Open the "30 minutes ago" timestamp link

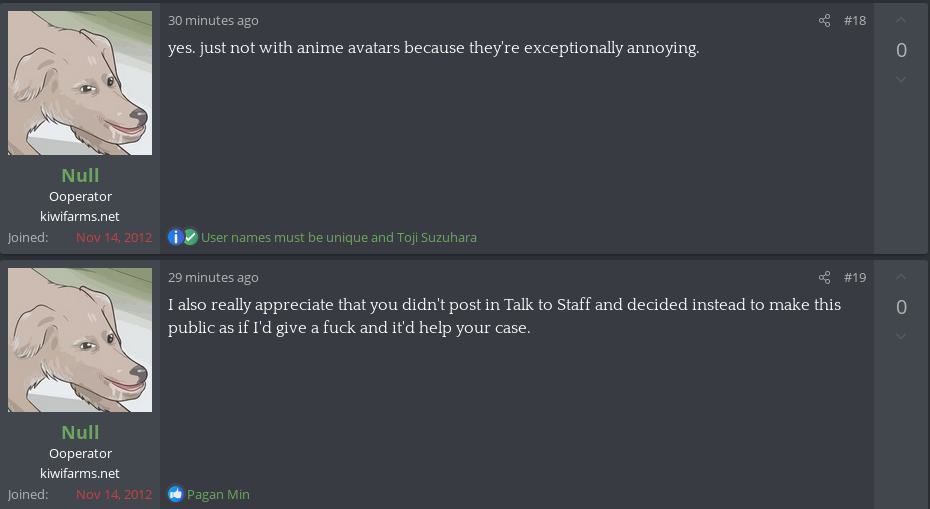[213, 21]
